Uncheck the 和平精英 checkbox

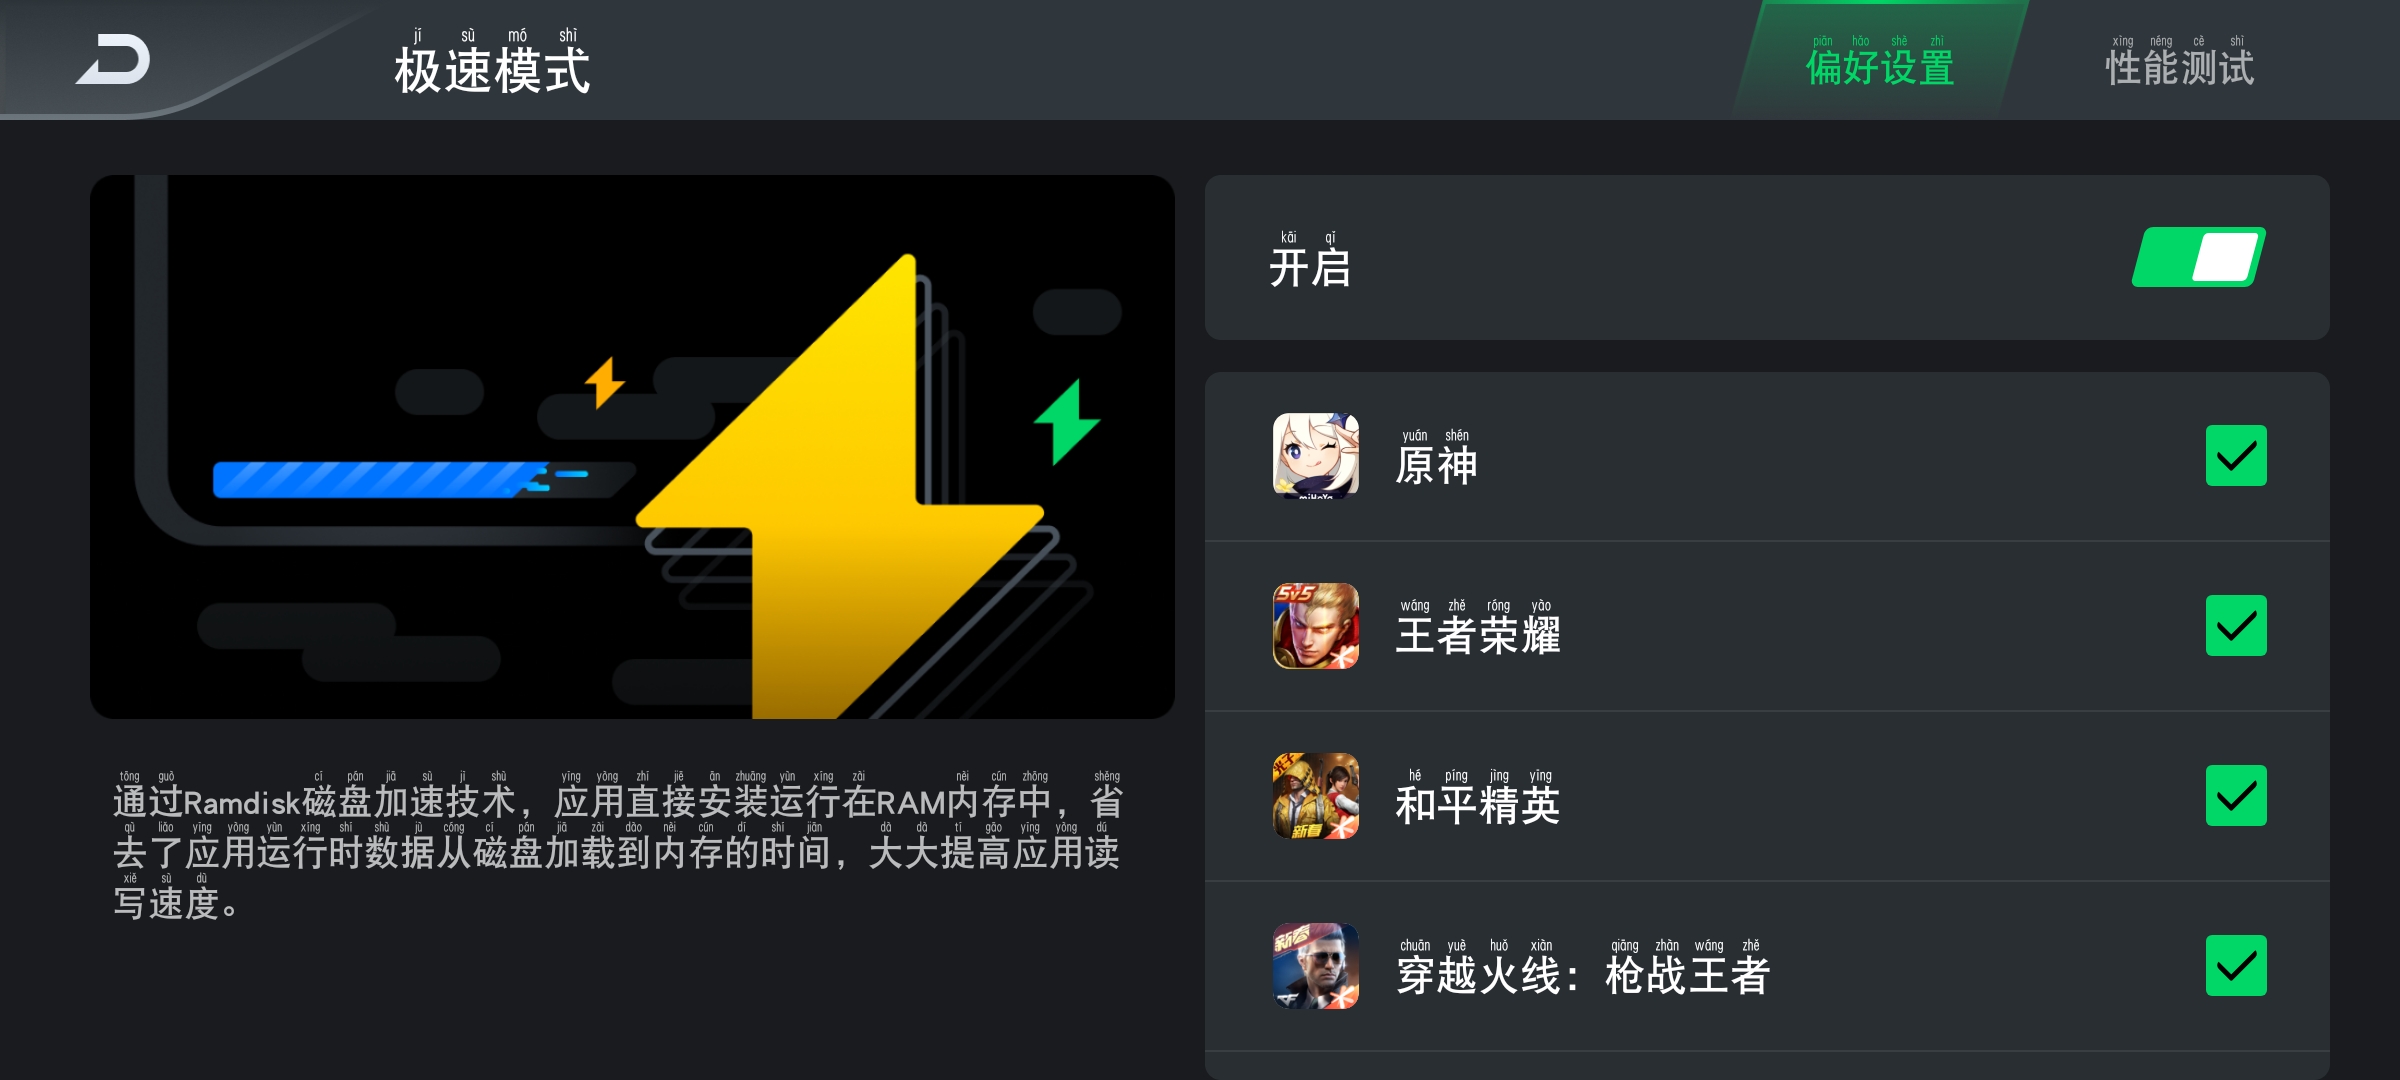(2236, 796)
